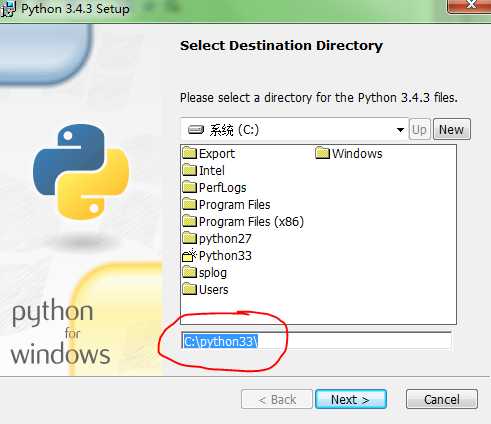Click the 系统 (C:) drive label

[234, 130]
